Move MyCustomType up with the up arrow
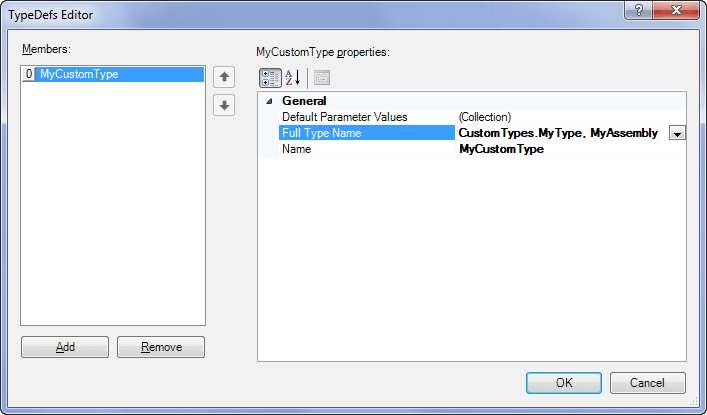 (x=224, y=77)
